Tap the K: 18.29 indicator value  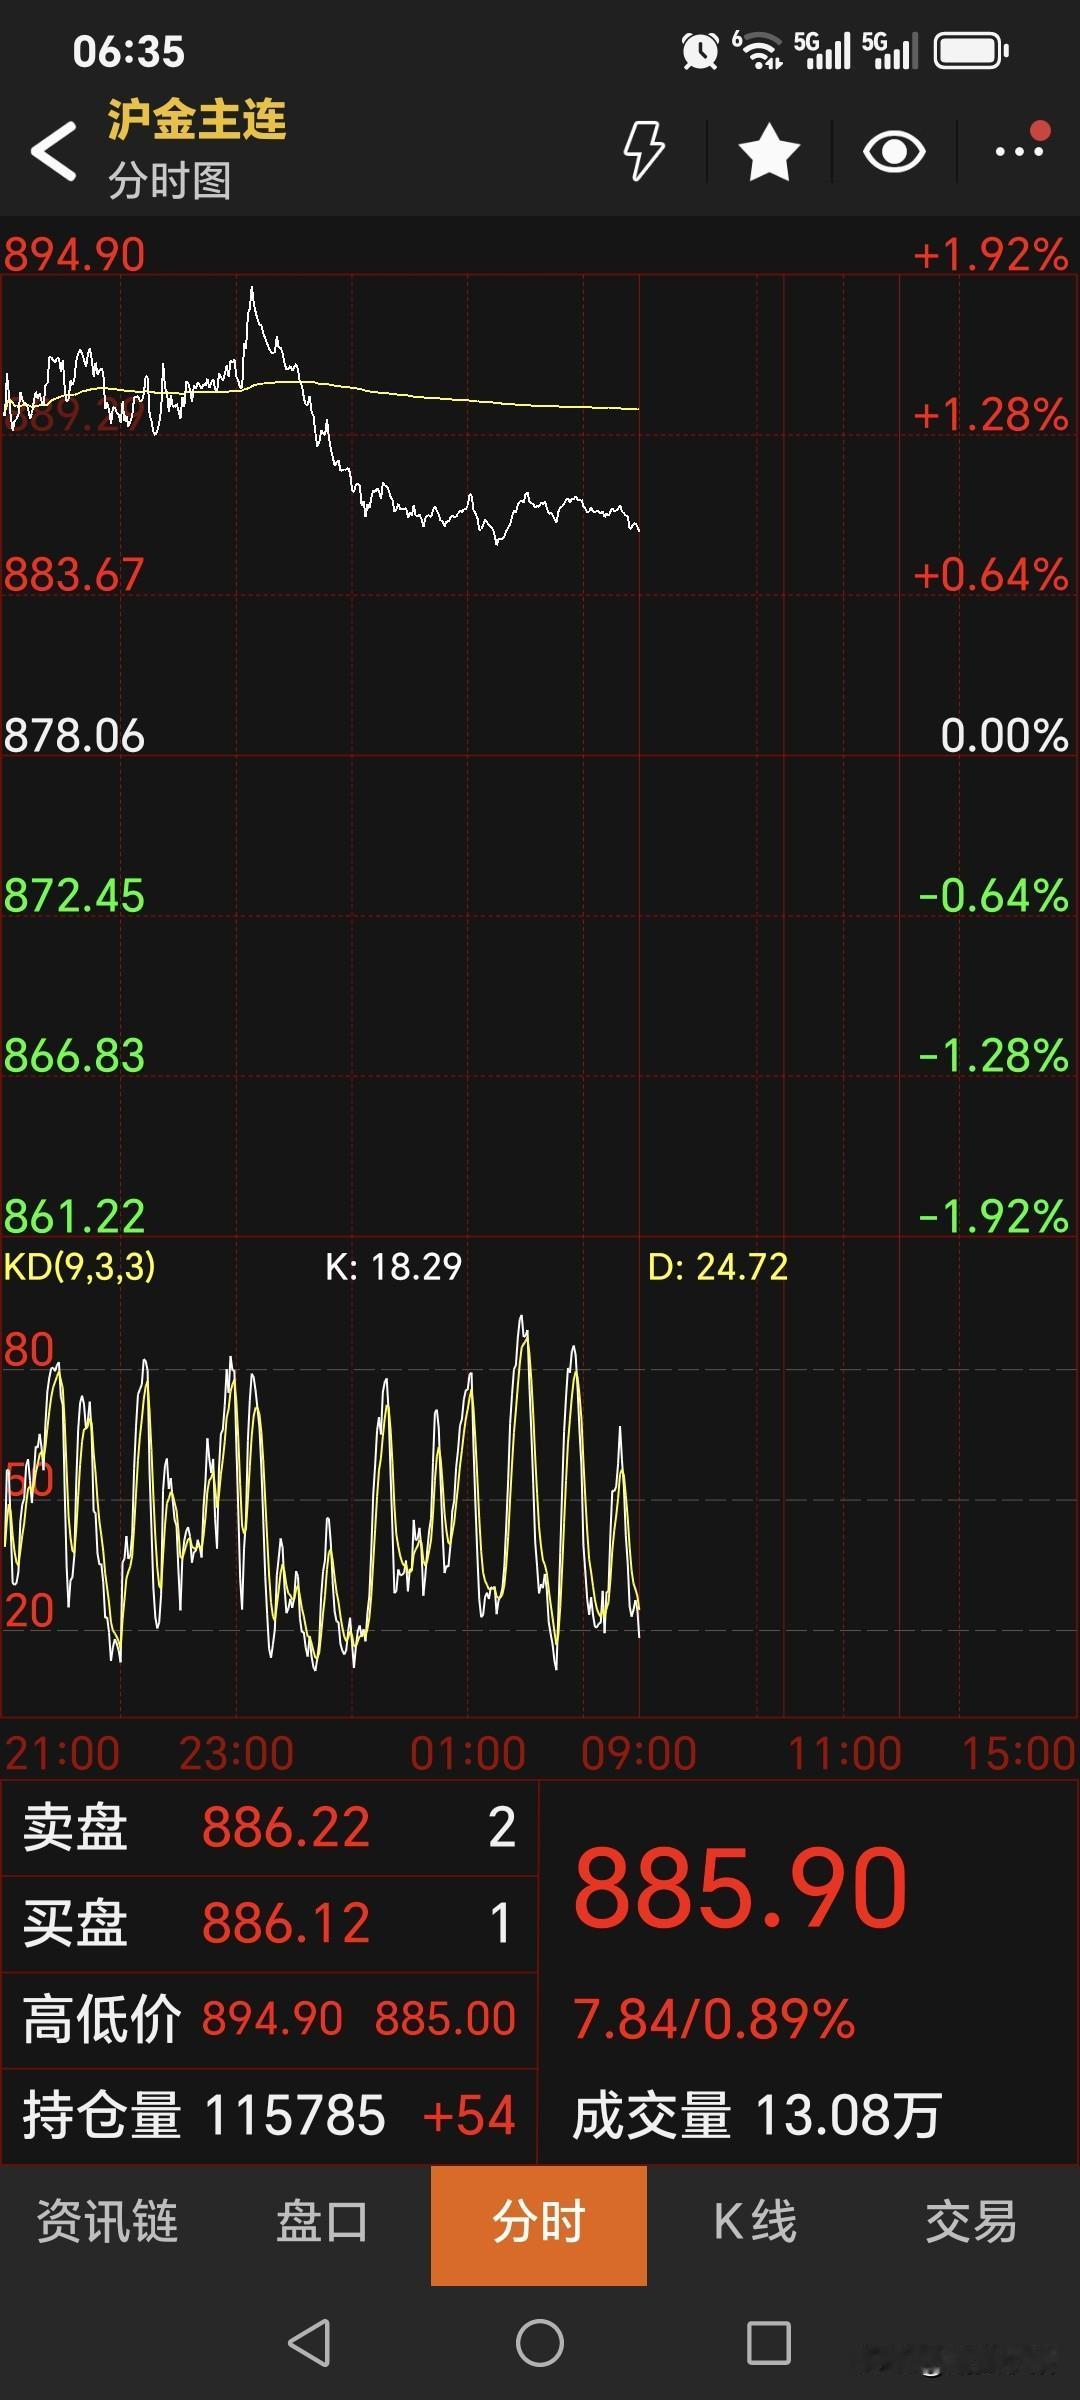(x=394, y=1267)
